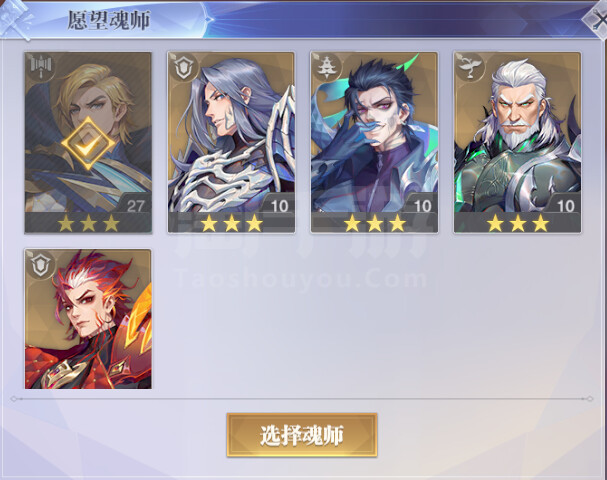The height and width of the screenshot is (480, 607).
Task: Click class icon on blonde-haired card
Action: [x=41, y=68]
